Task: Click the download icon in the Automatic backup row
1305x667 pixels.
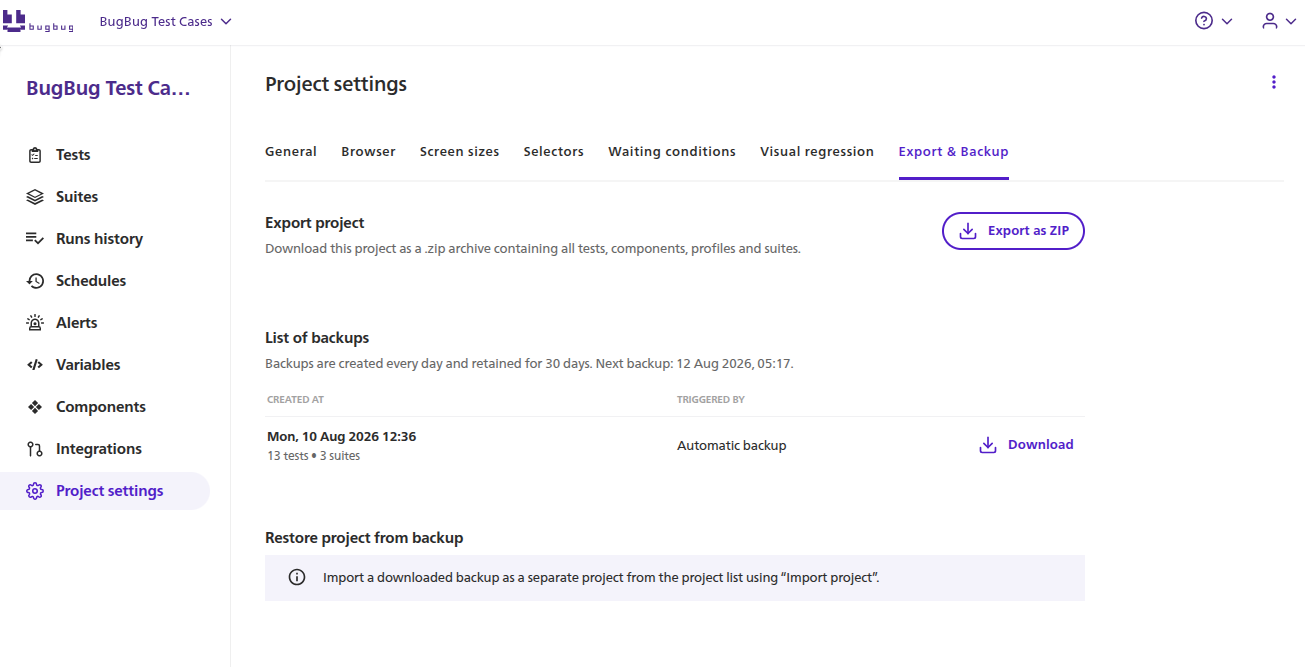Action: coord(987,445)
